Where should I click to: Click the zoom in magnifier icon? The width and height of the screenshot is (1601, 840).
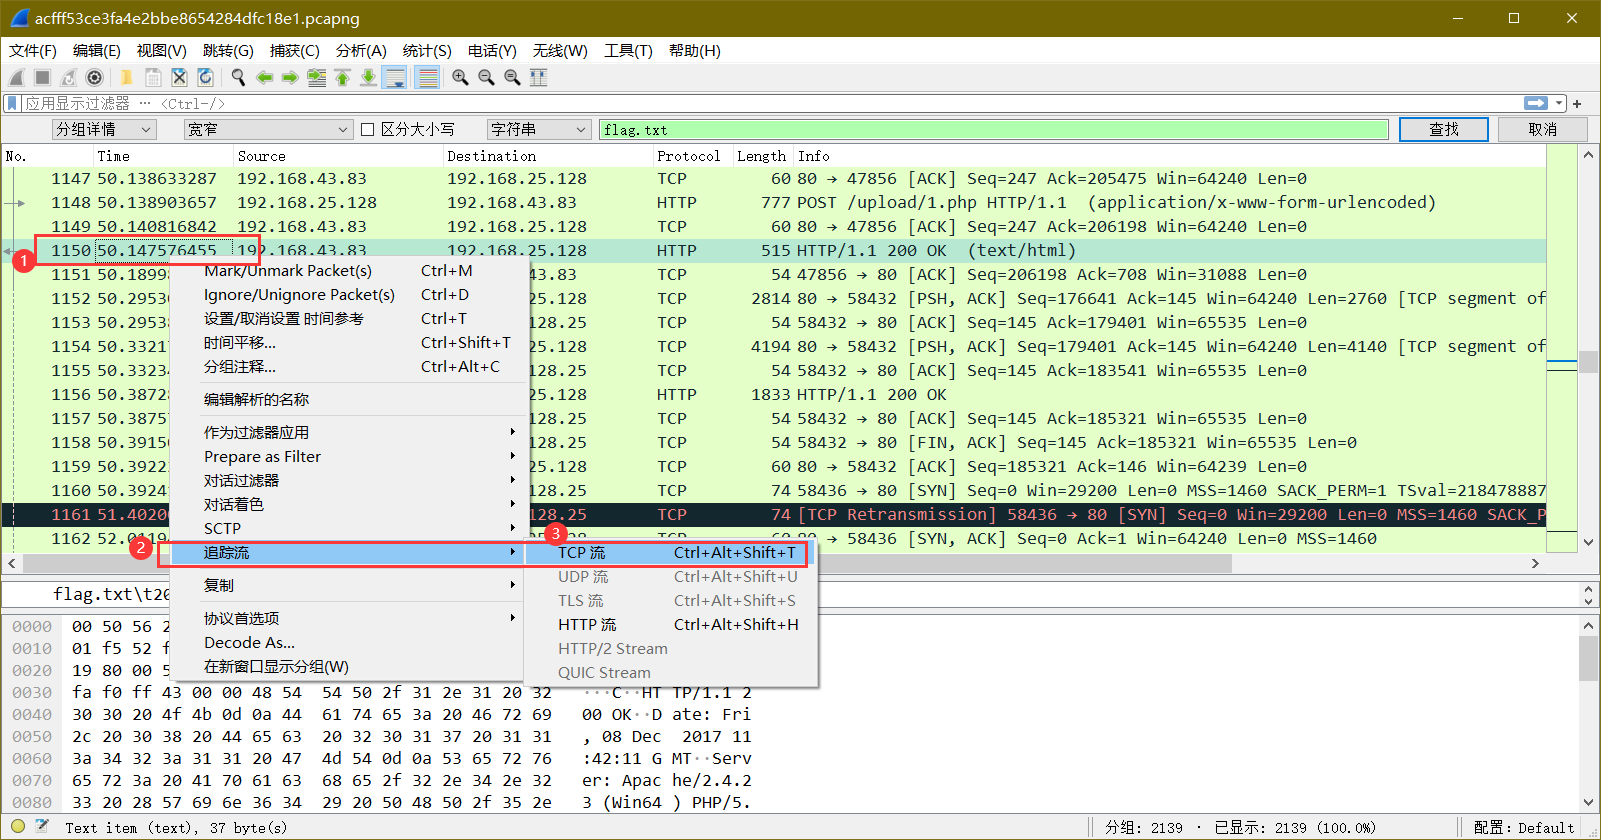click(x=460, y=77)
